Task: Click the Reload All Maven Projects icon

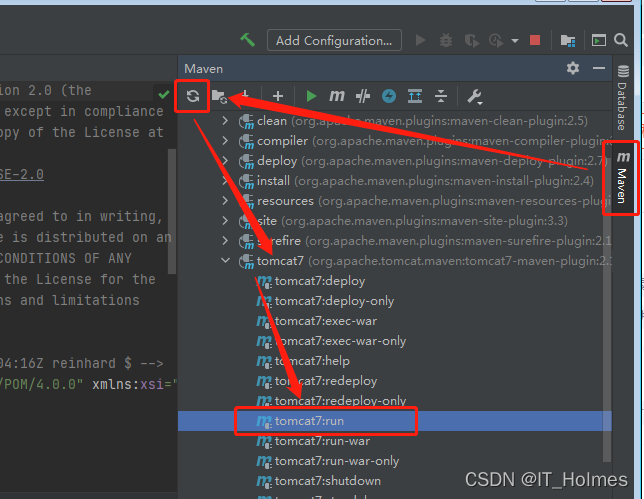Action: pyautogui.click(x=193, y=96)
